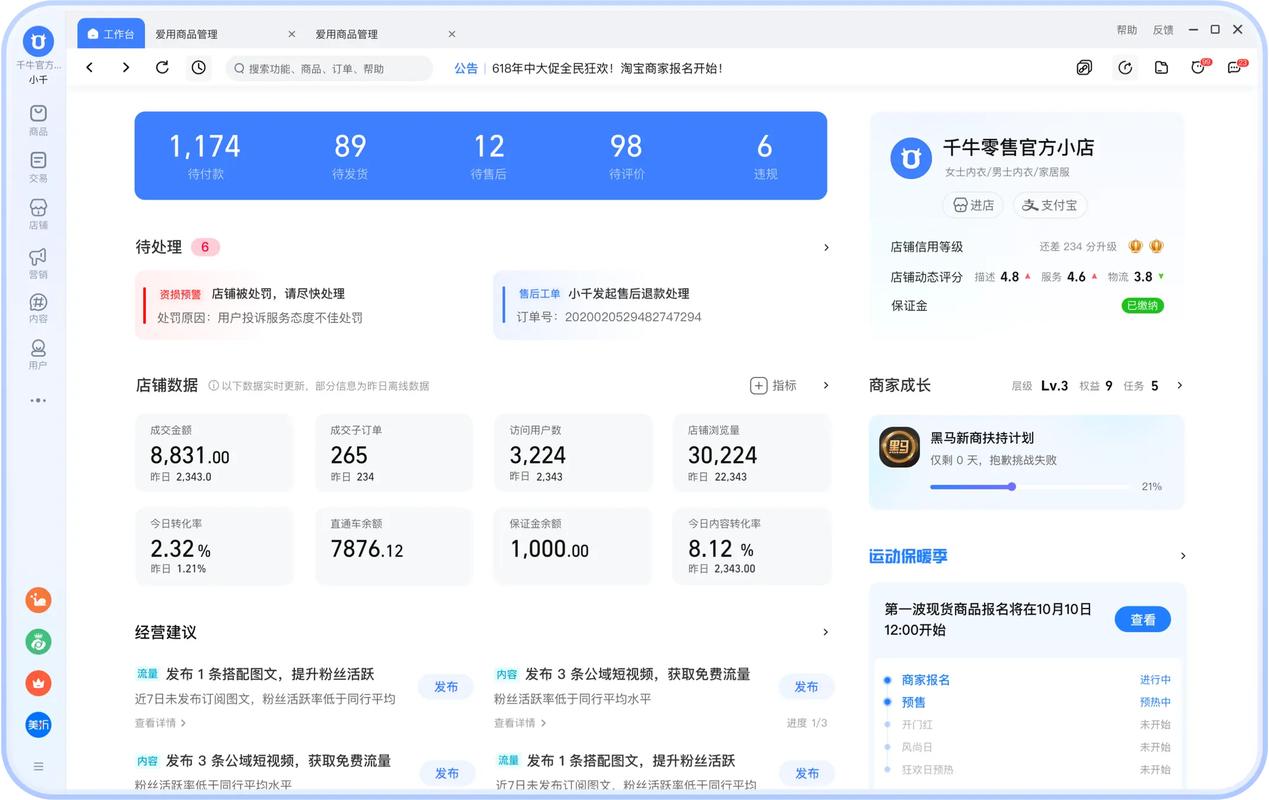The image size is (1269, 800).
Task: Expand the 待处理 section chevron
Action: (x=826, y=246)
